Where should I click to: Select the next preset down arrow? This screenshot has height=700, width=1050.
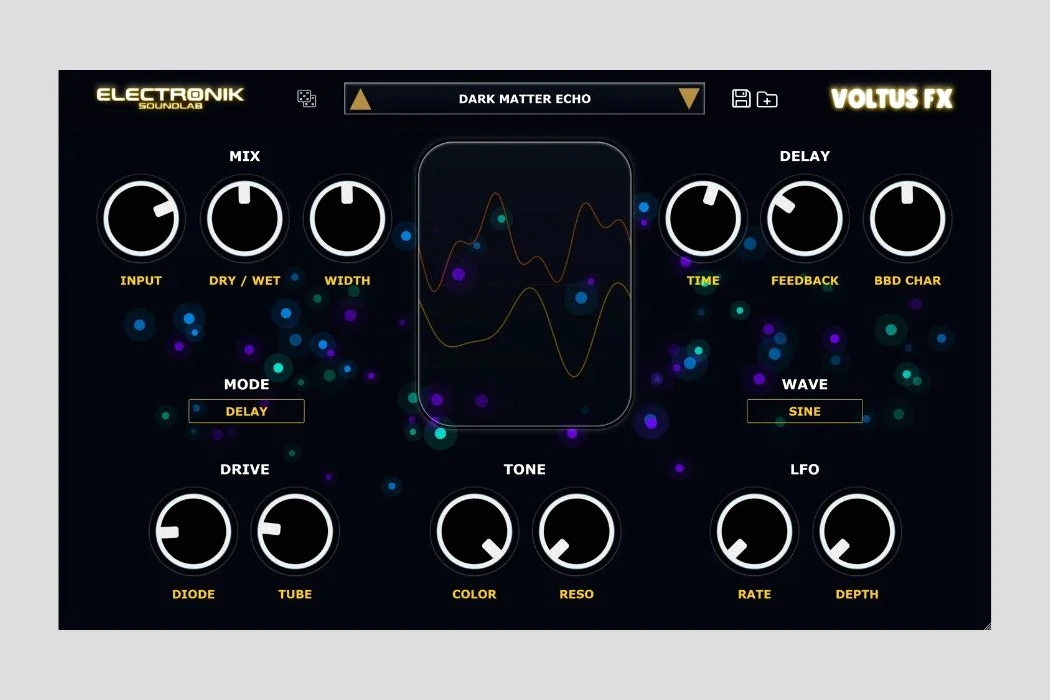tap(688, 99)
